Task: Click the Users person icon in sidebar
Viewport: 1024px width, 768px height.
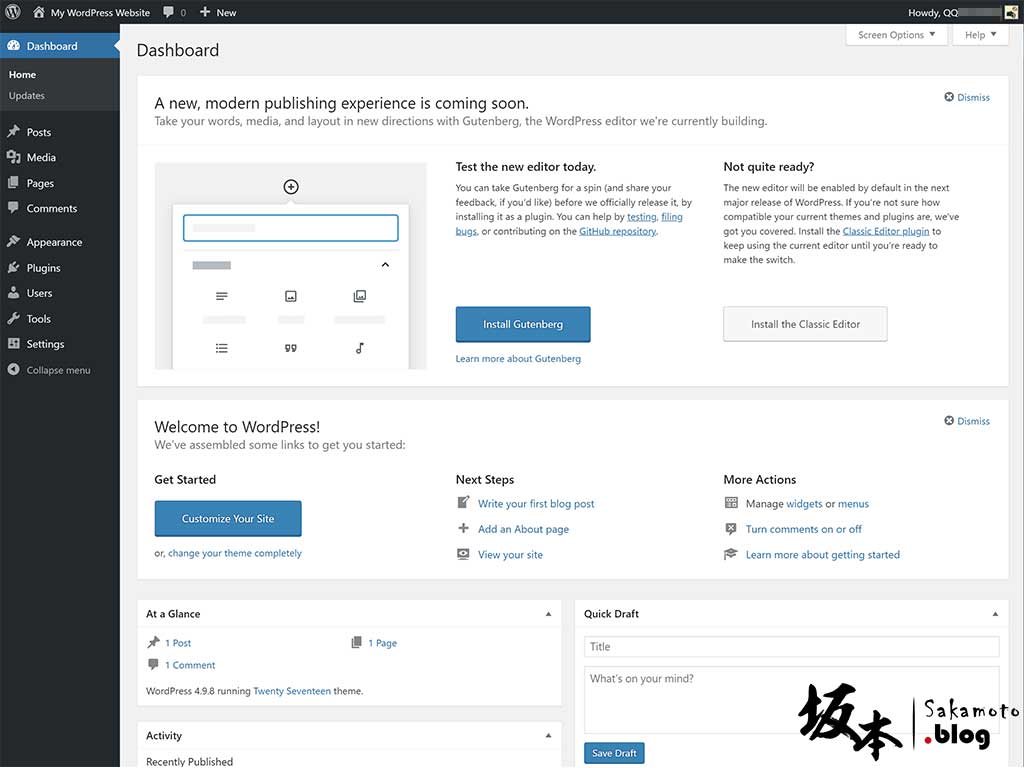Action: (14, 293)
